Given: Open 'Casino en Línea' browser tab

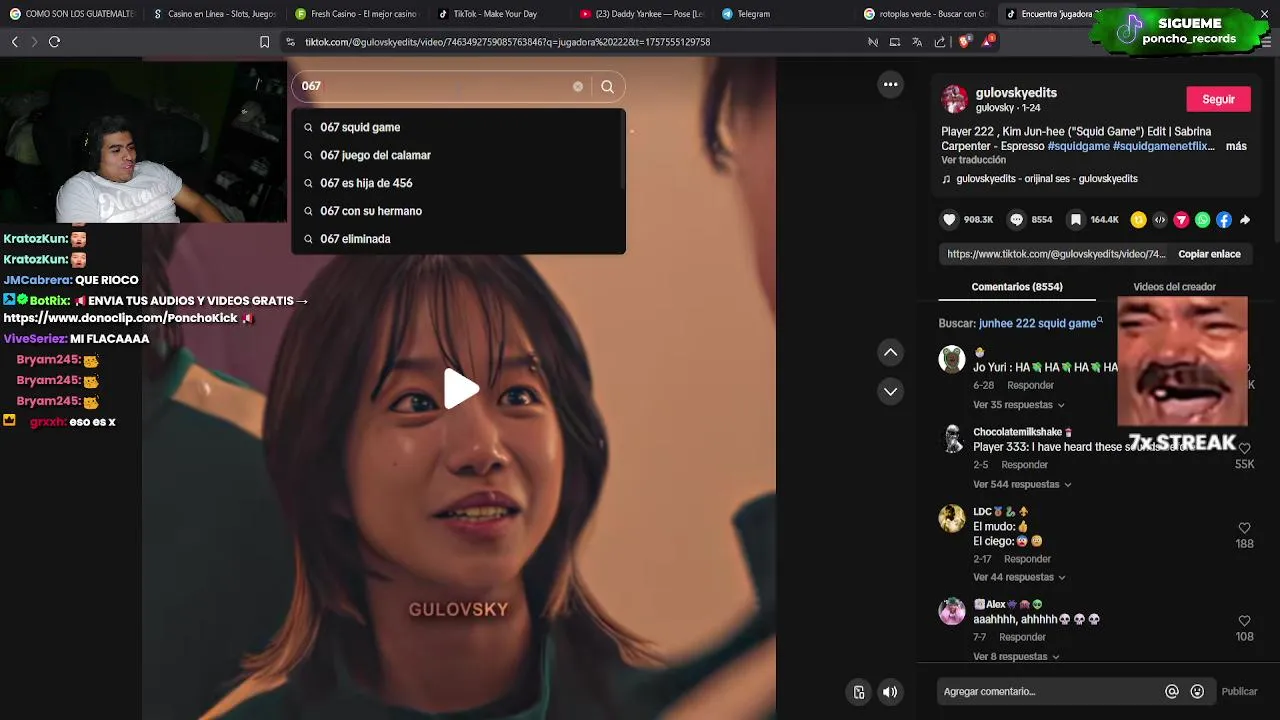Looking at the screenshot, I should (214, 14).
